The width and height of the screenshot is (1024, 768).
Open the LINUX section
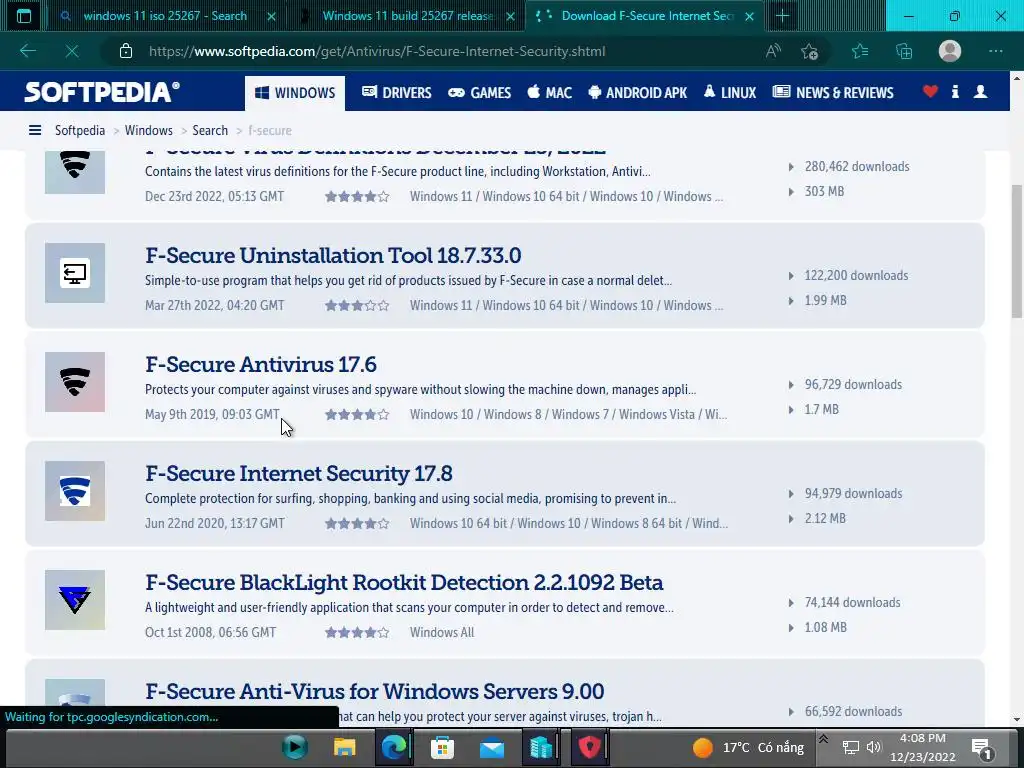point(729,93)
